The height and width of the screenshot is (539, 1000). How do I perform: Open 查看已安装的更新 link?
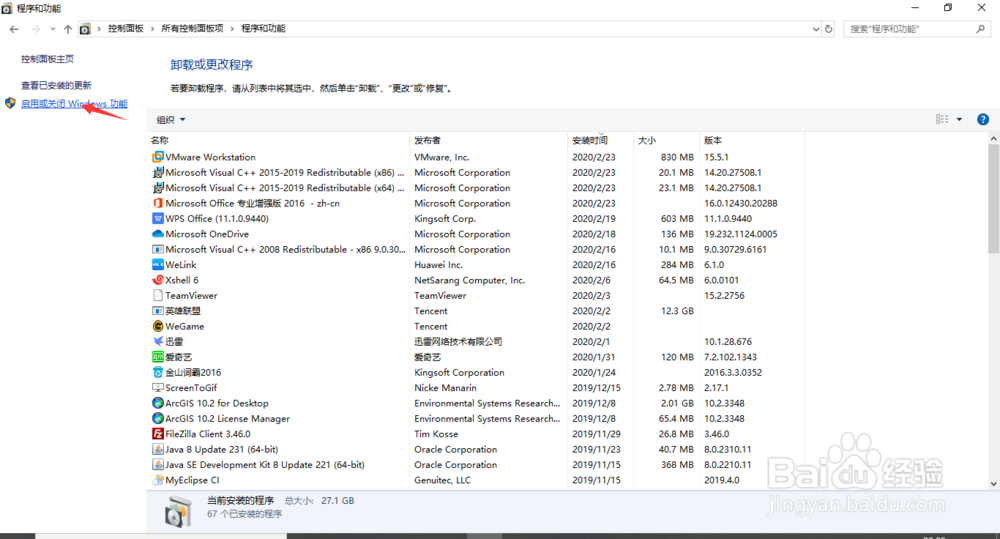point(56,85)
